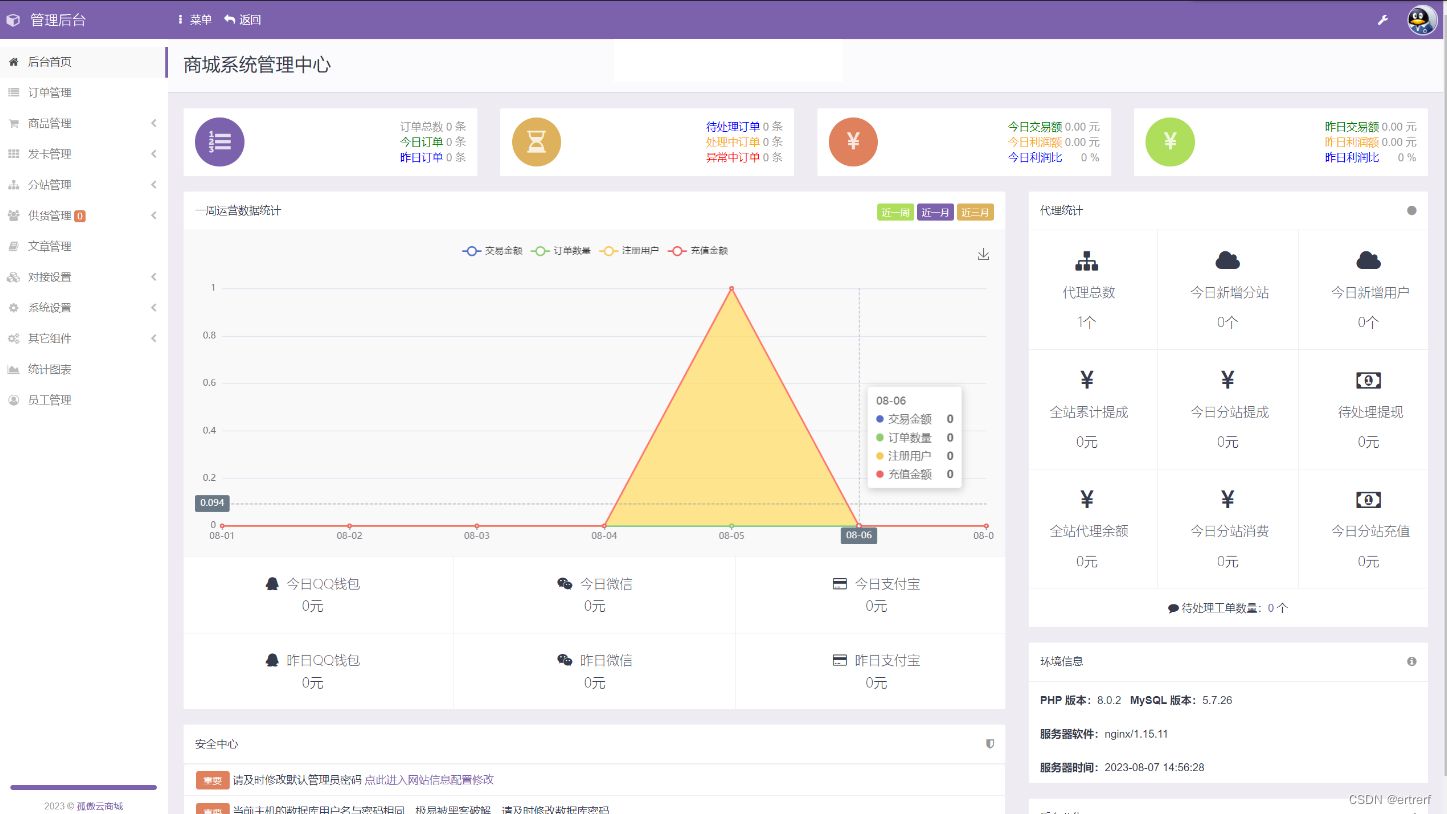
Task: Click the 08-06 marker on the chart axis
Action: 858,535
